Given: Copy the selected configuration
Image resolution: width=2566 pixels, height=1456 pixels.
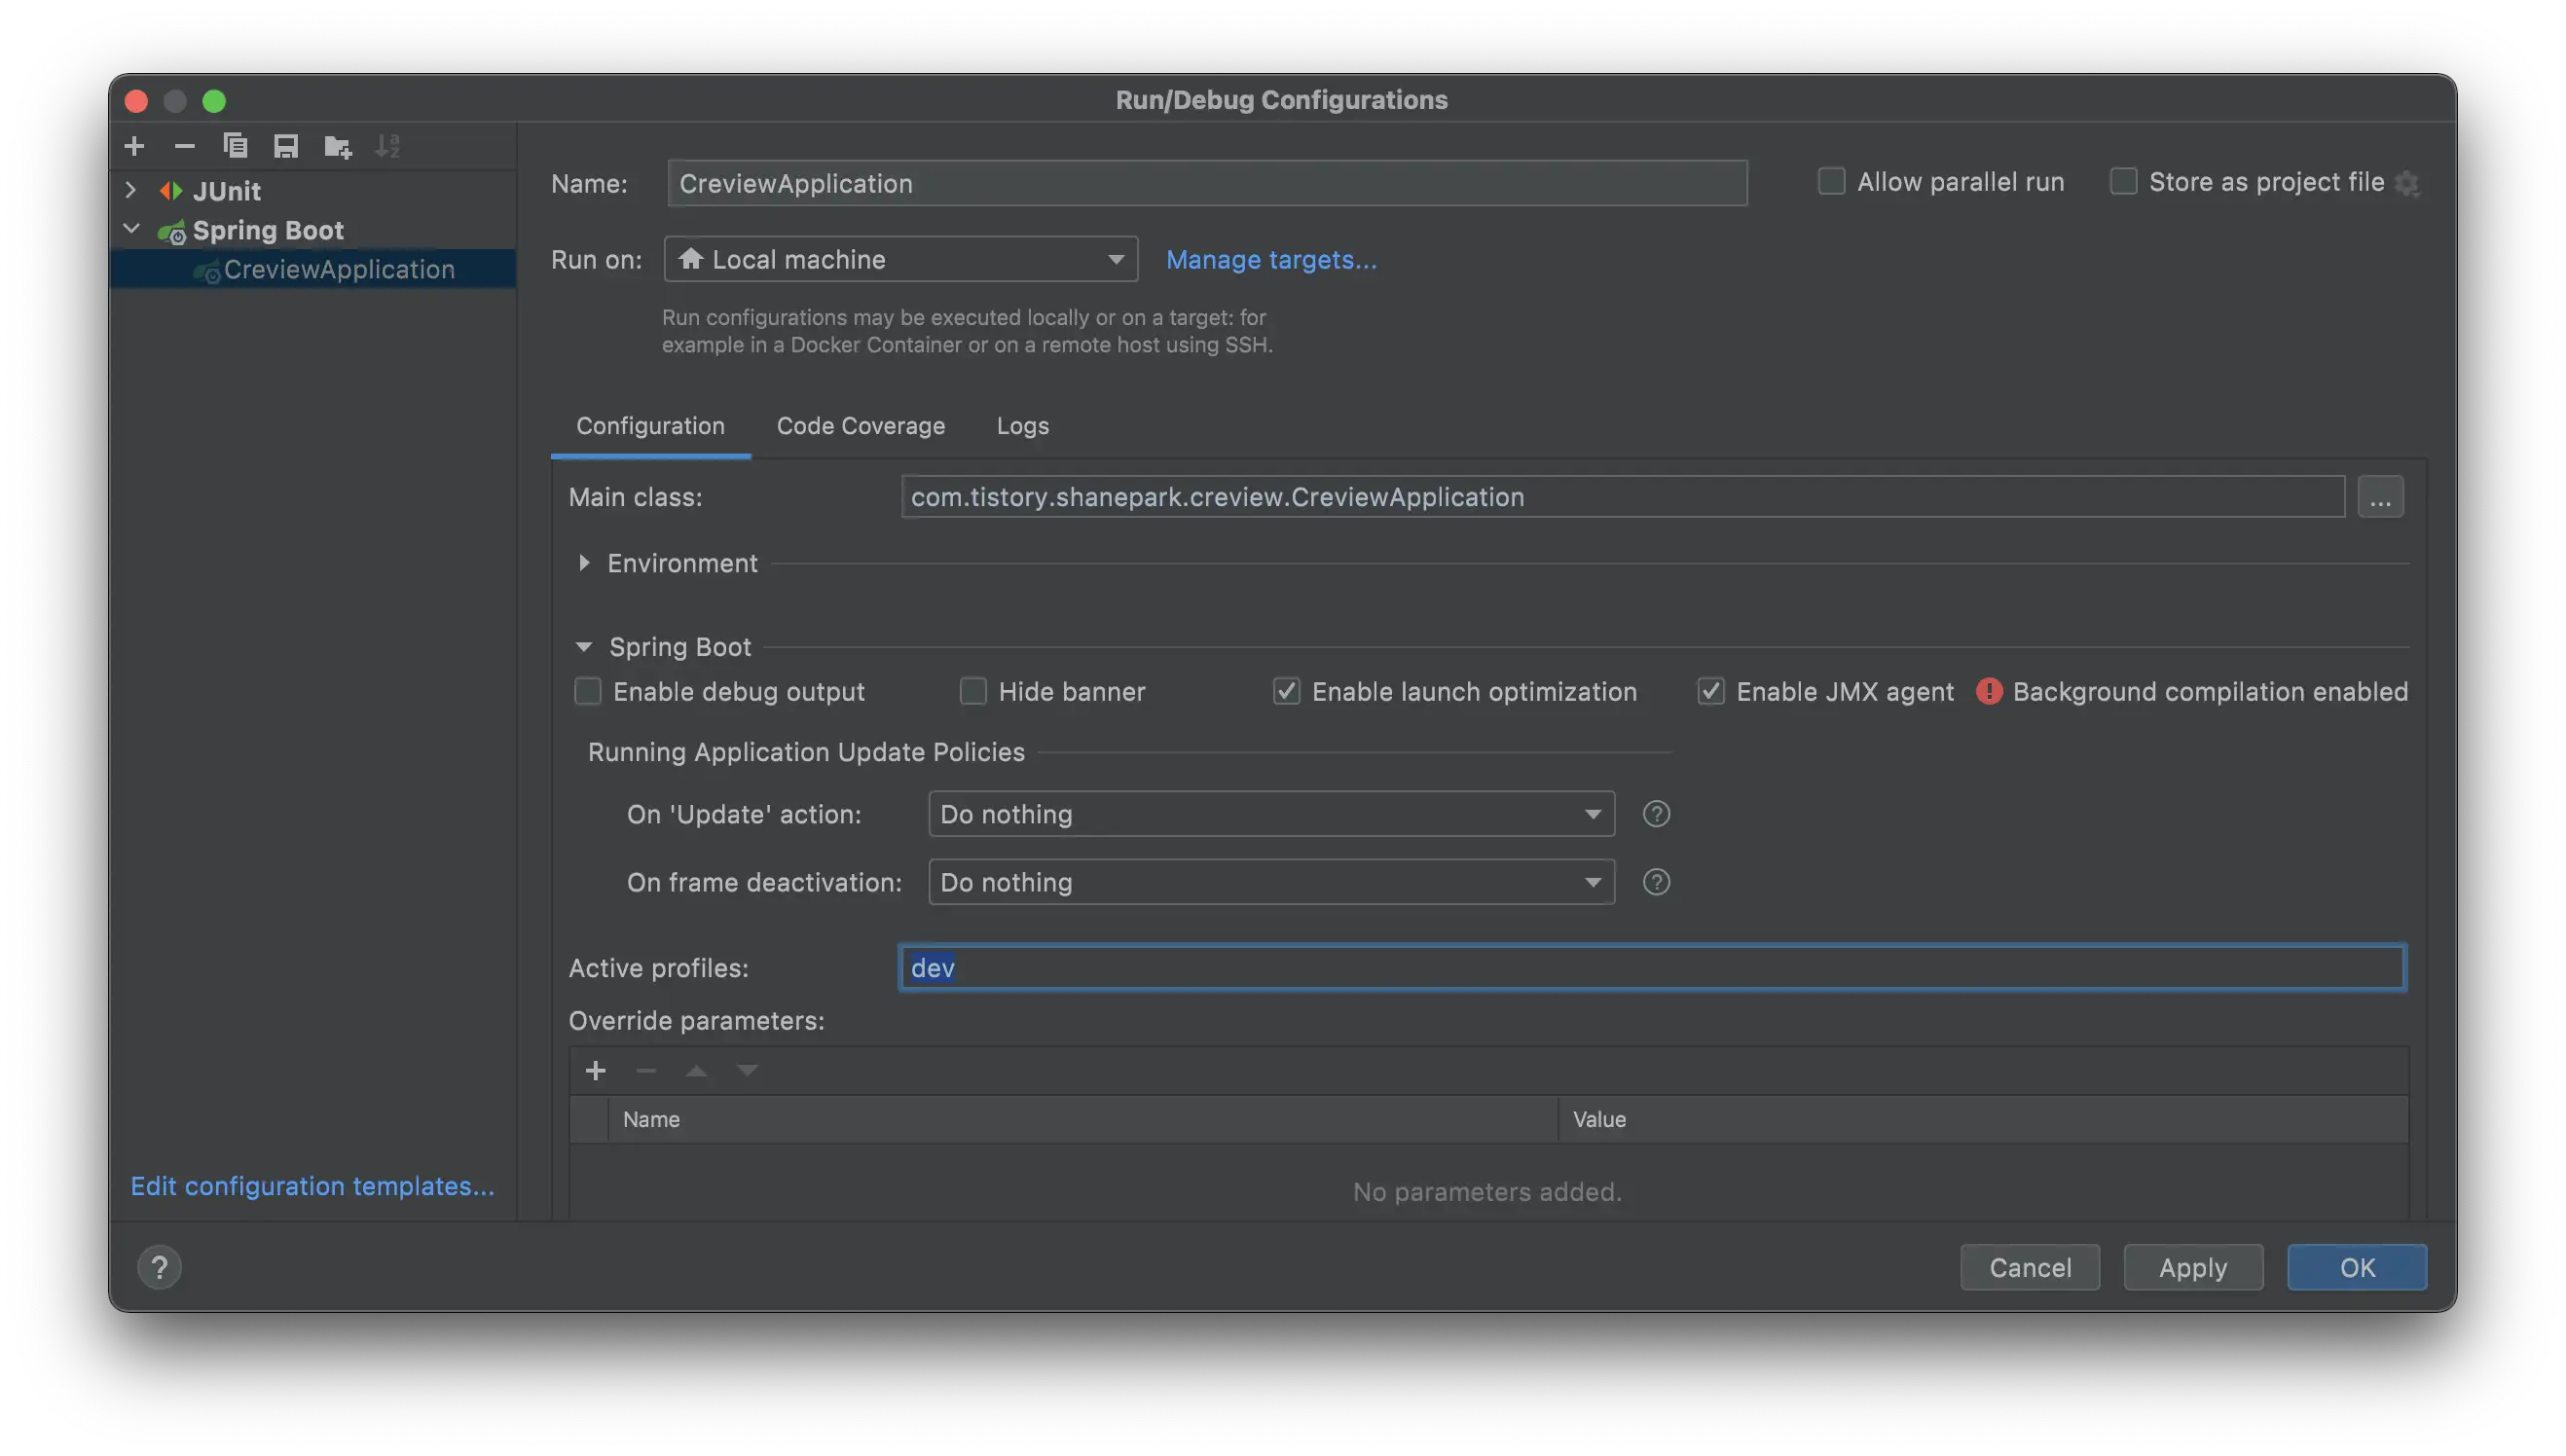Looking at the screenshot, I should [x=235, y=147].
